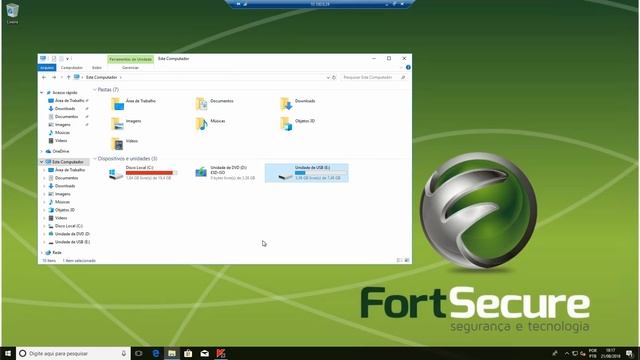Click the microphone icon in taskbar search

click(124, 353)
